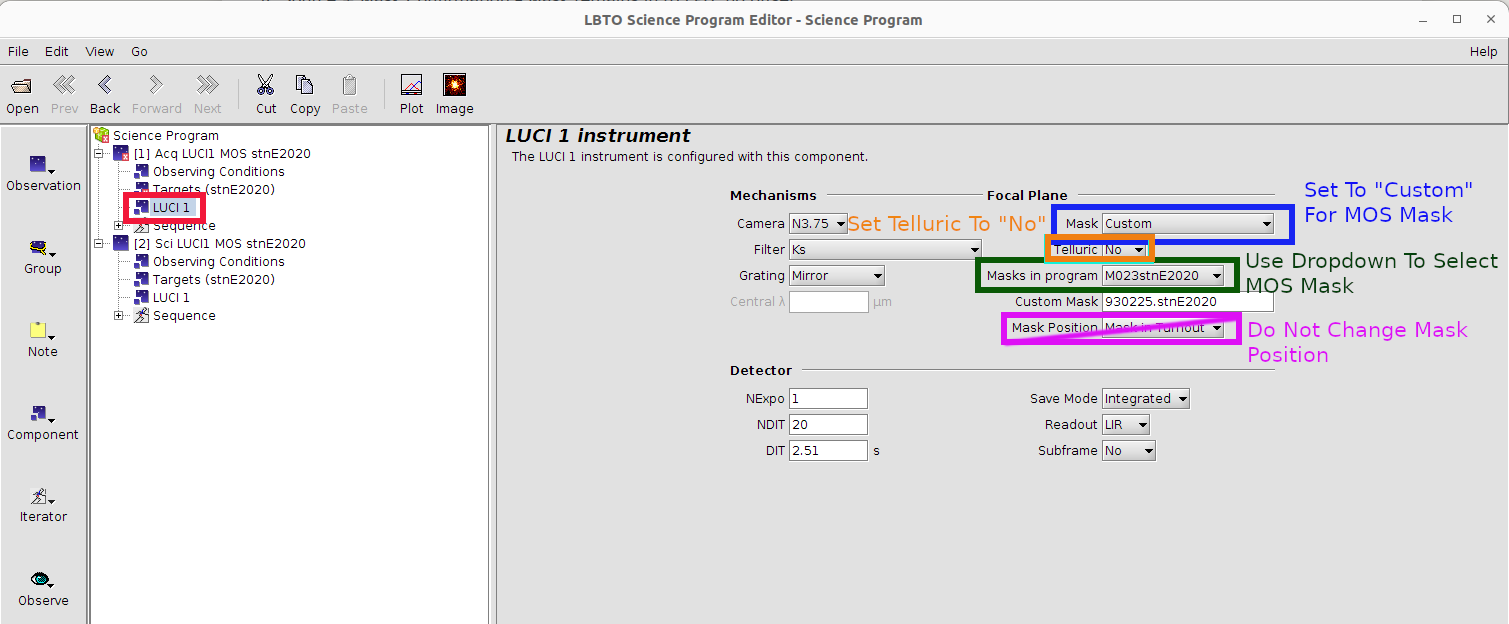This screenshot has width=1509, height=624.
Task: Click the Open folder icon in toolbar
Action: [x=22, y=86]
